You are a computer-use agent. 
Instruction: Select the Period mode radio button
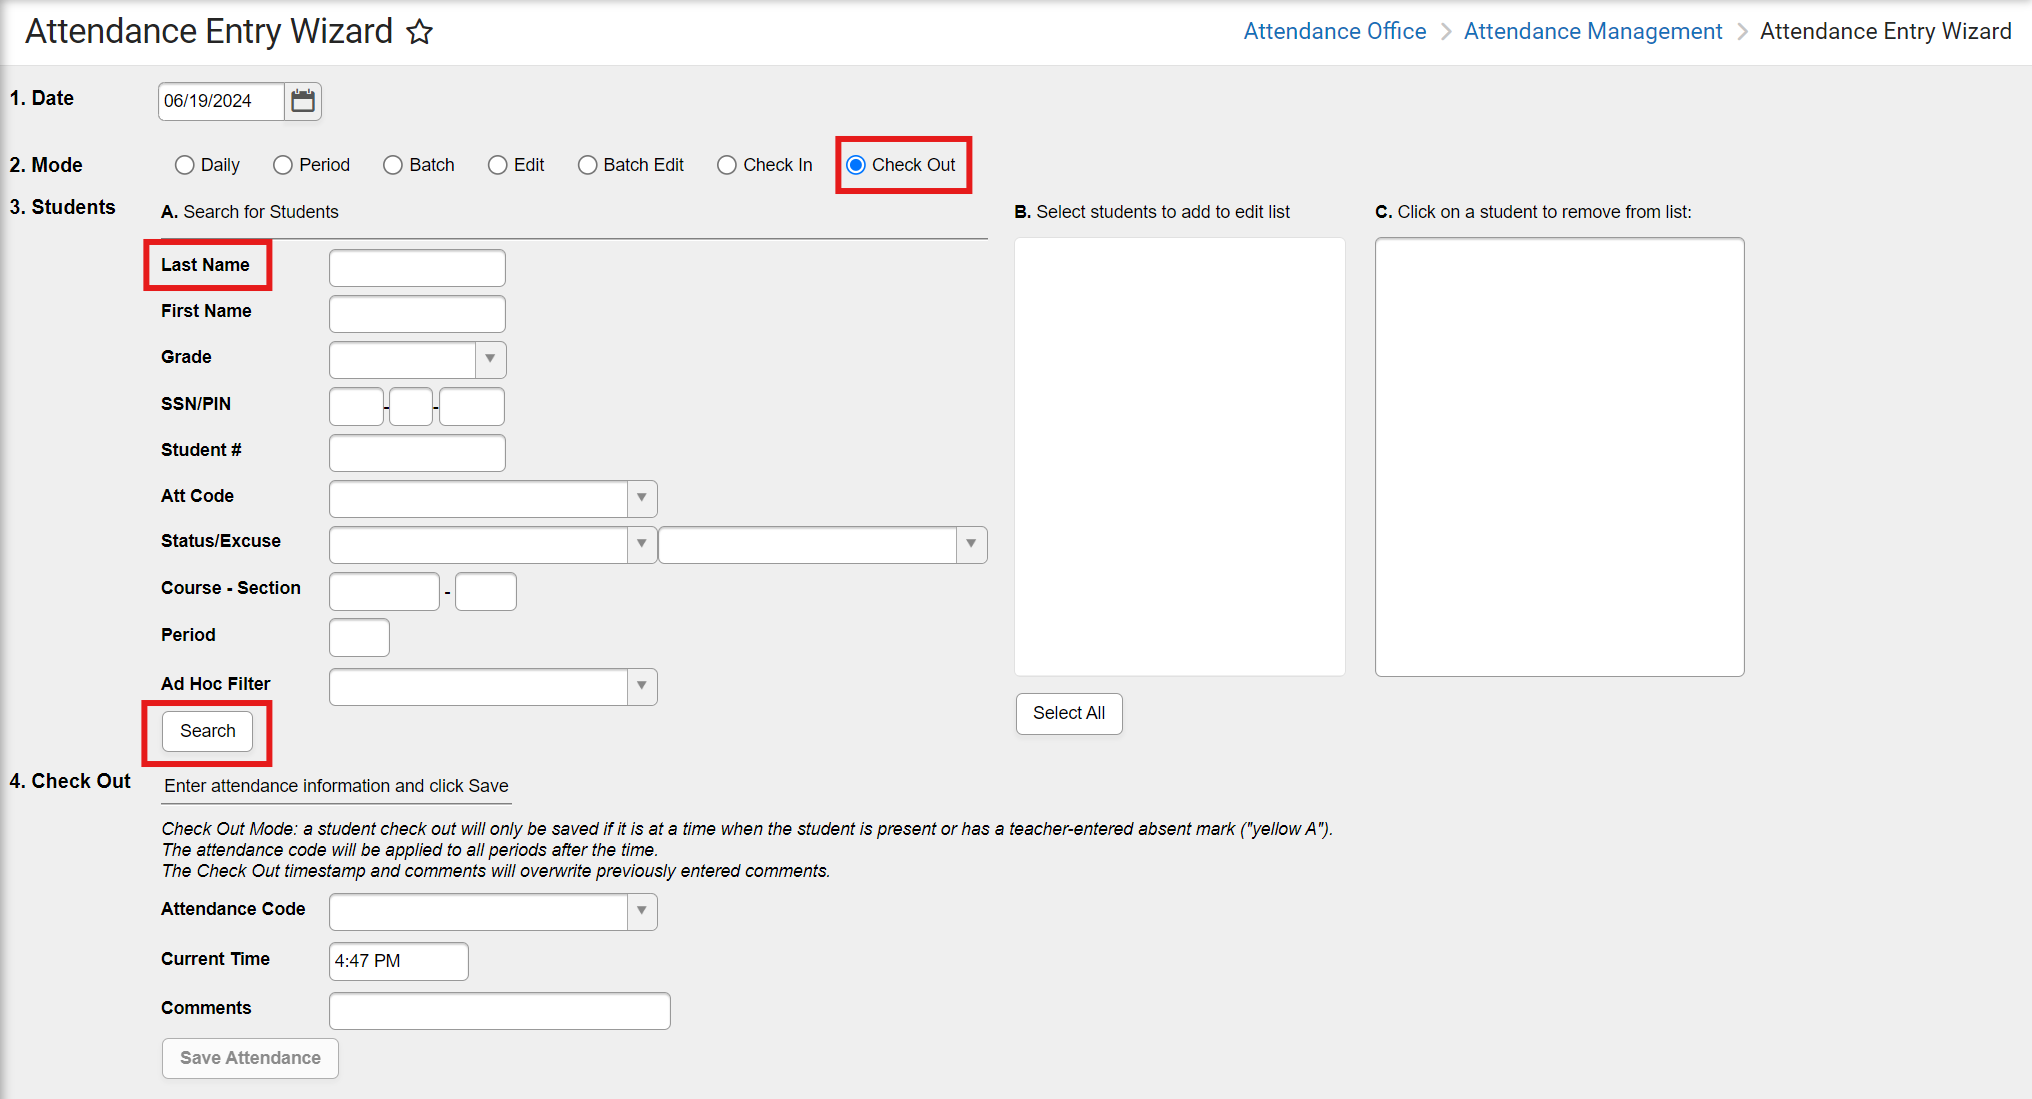click(x=283, y=165)
